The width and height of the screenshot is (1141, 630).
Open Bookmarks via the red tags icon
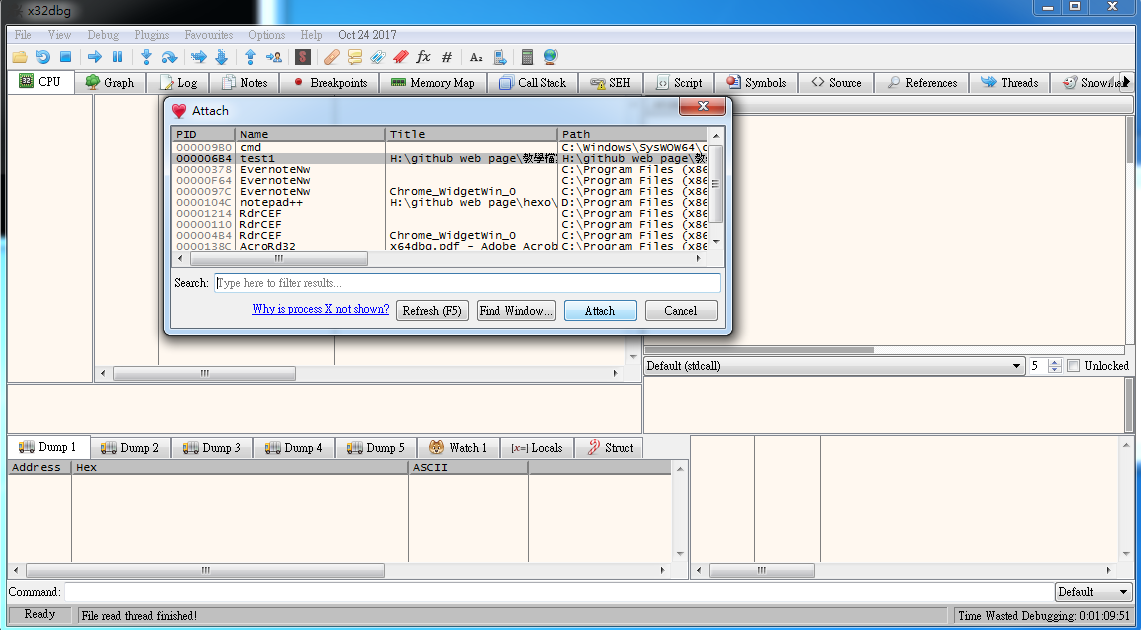pyautogui.click(x=400, y=57)
